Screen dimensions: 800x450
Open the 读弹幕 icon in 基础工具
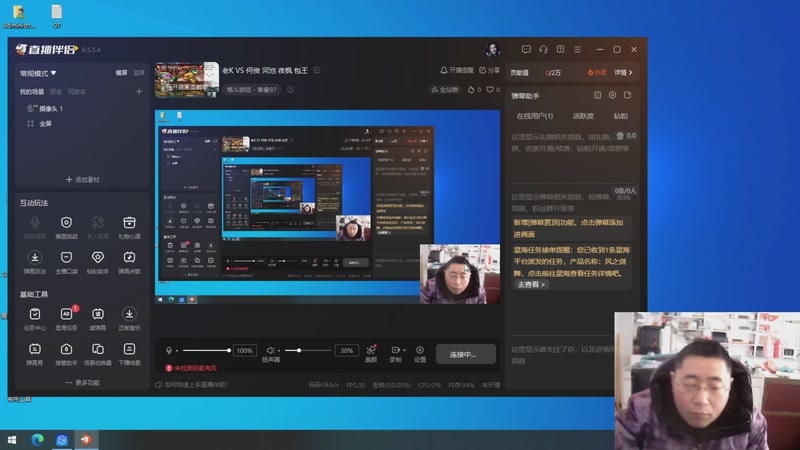[x=97, y=314]
